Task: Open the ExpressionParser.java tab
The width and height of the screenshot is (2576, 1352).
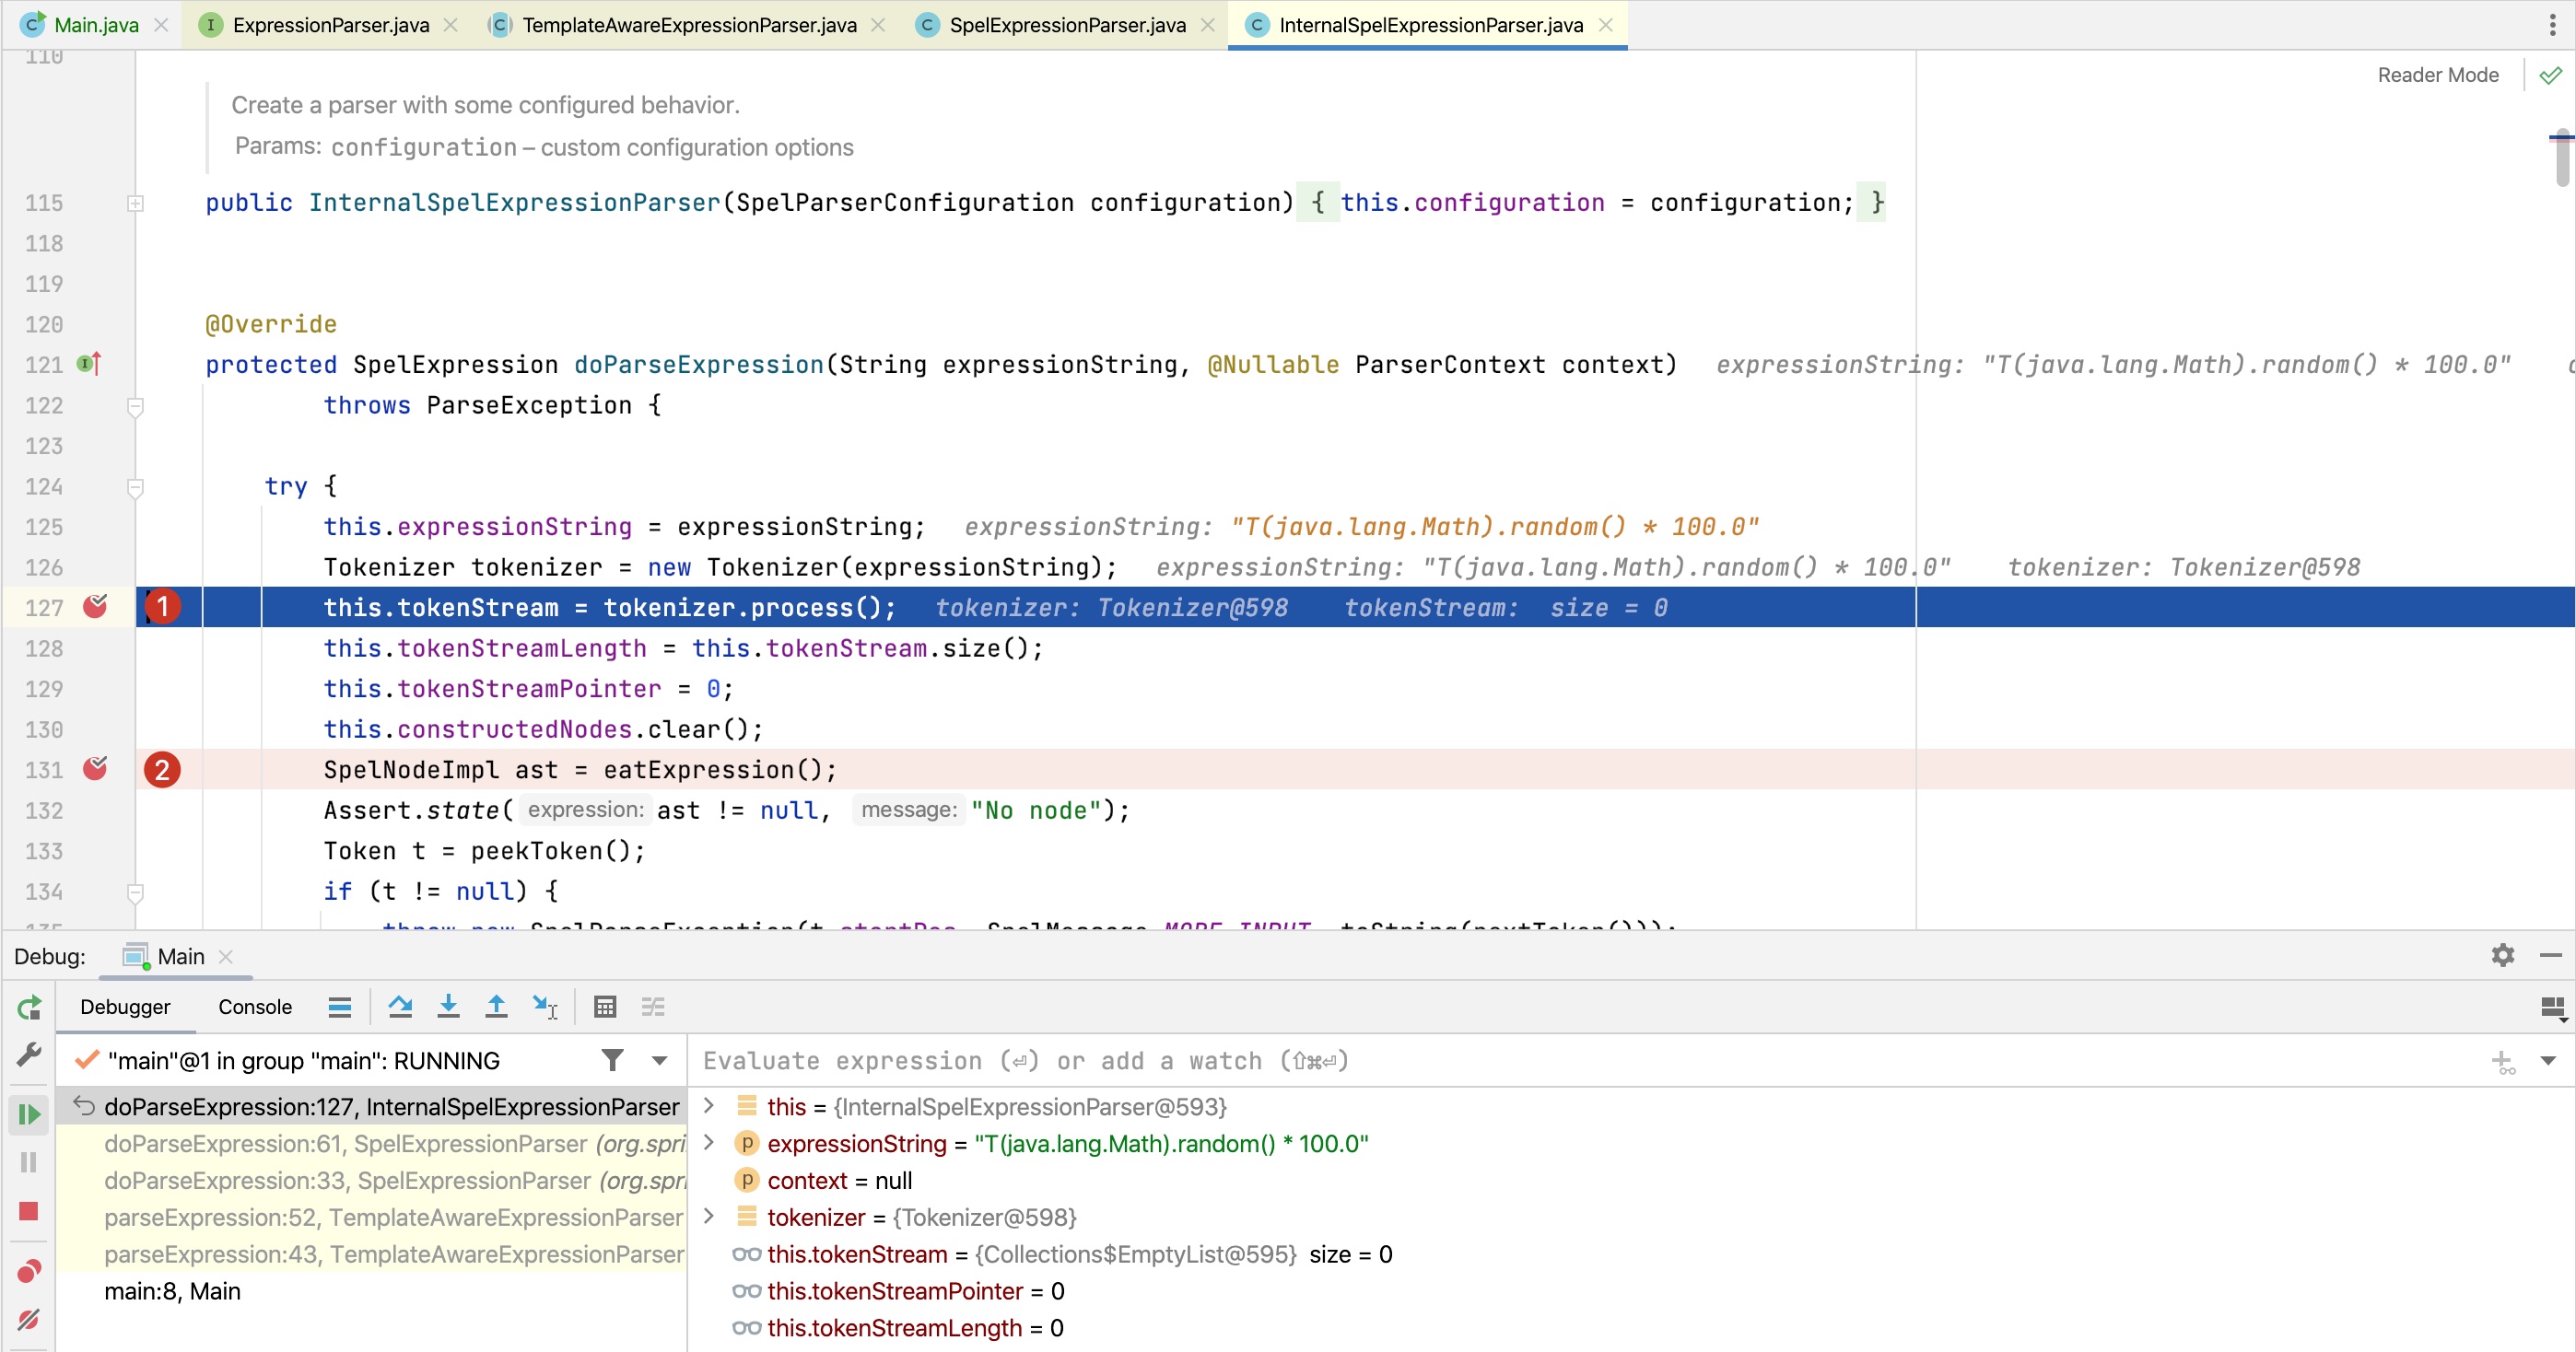Action: point(330,25)
